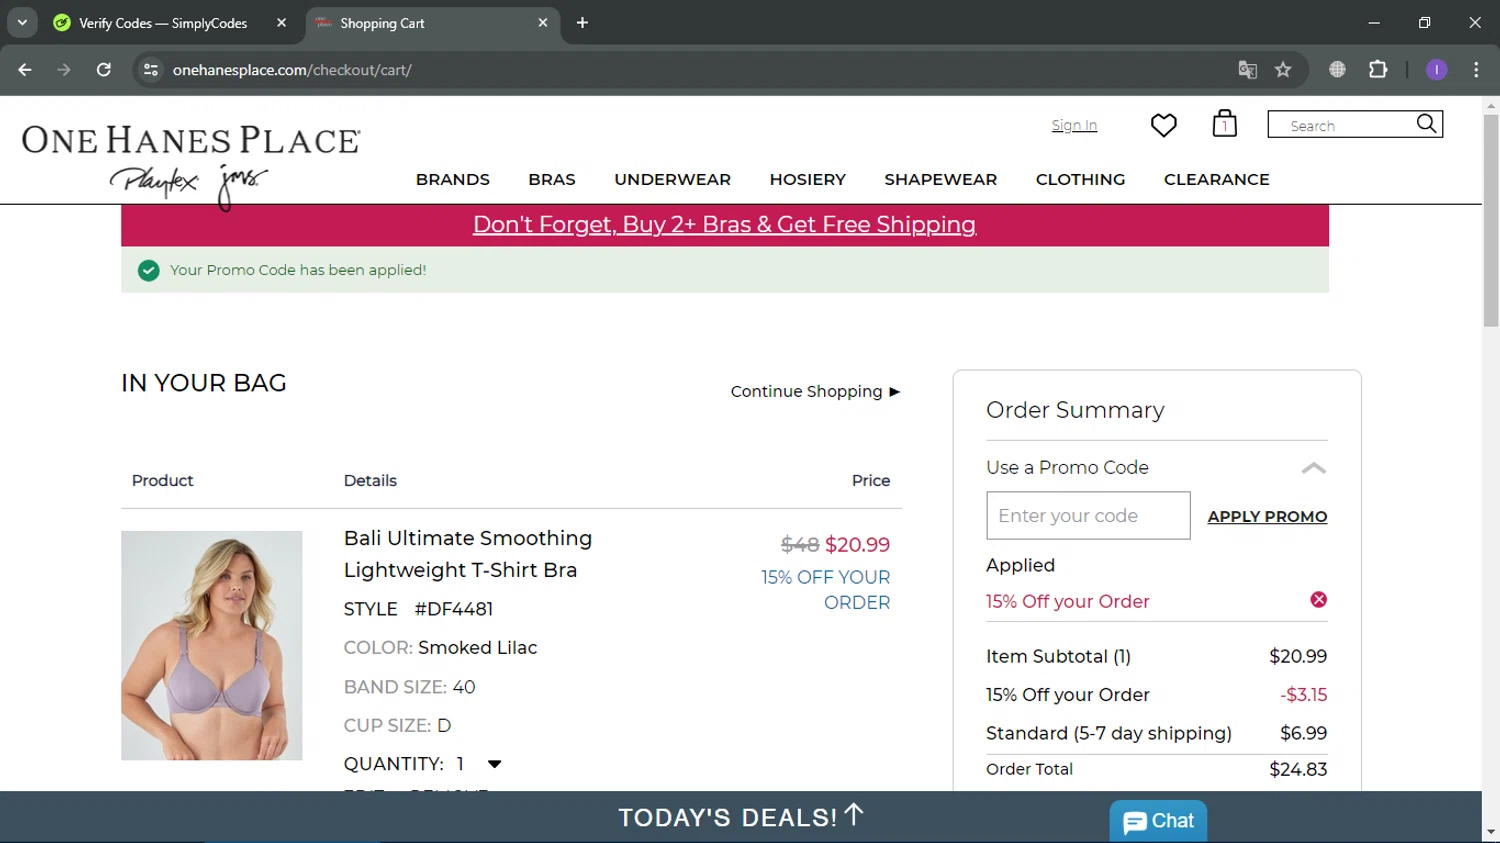The height and width of the screenshot is (843, 1500).
Task: Open the Chat widget
Action: coord(1158,821)
